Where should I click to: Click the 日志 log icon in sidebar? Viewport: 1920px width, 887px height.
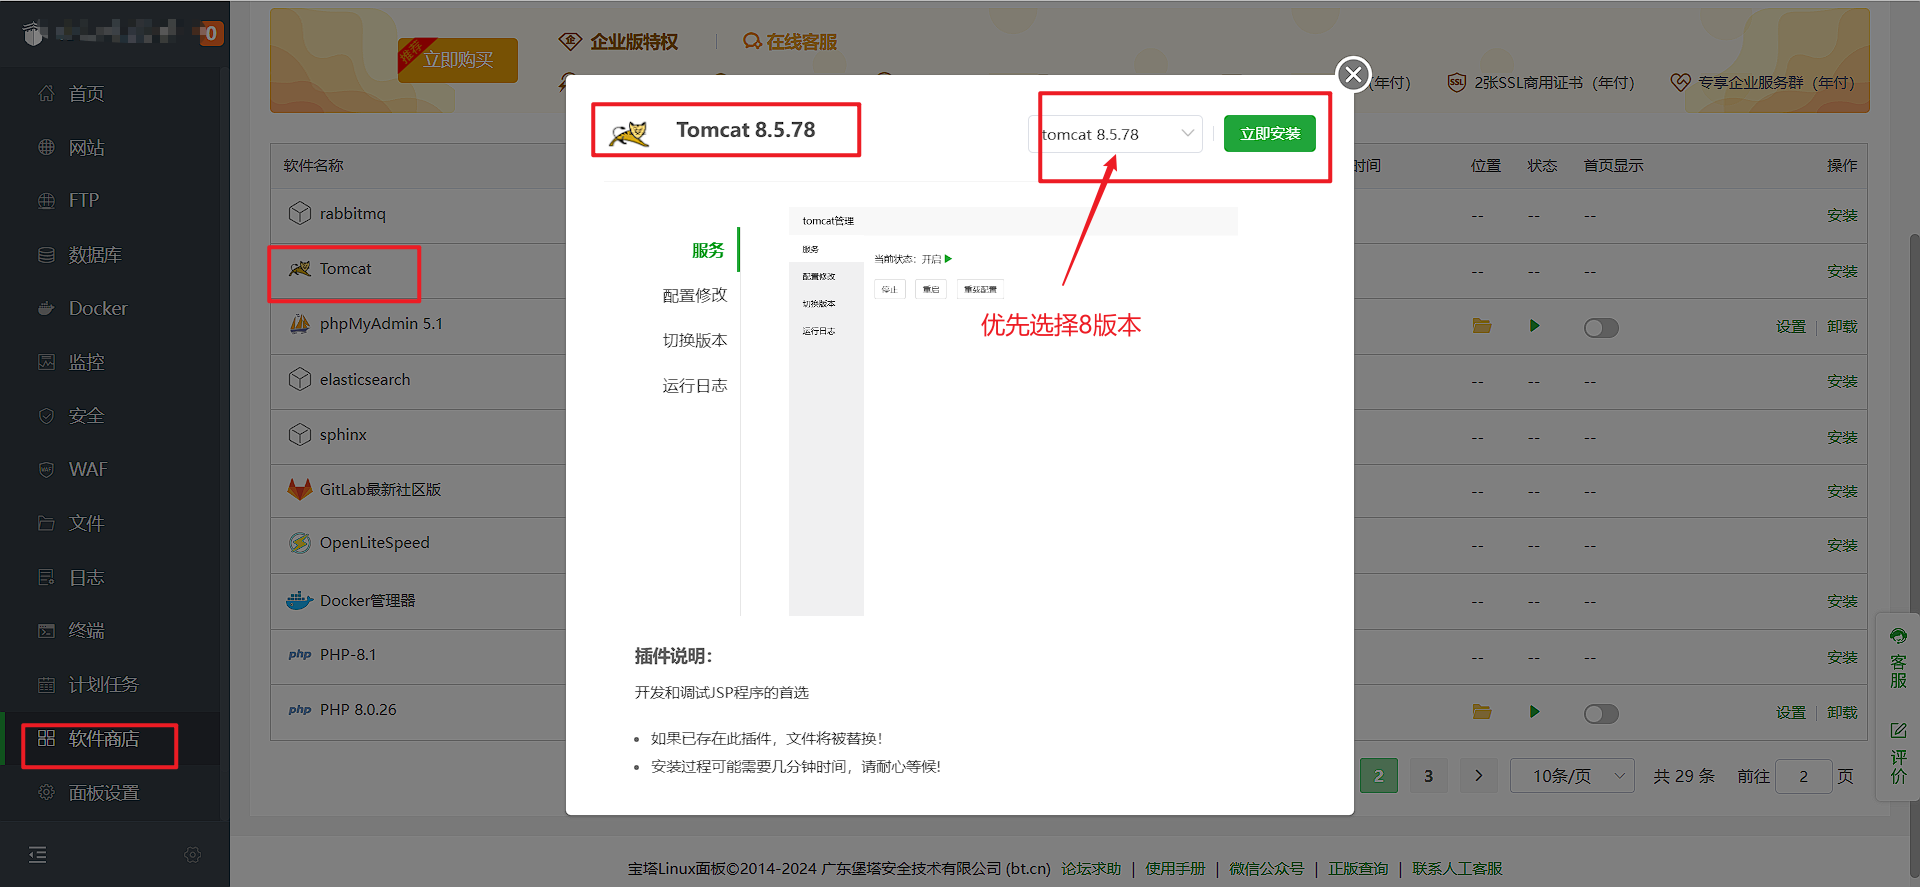tap(46, 577)
